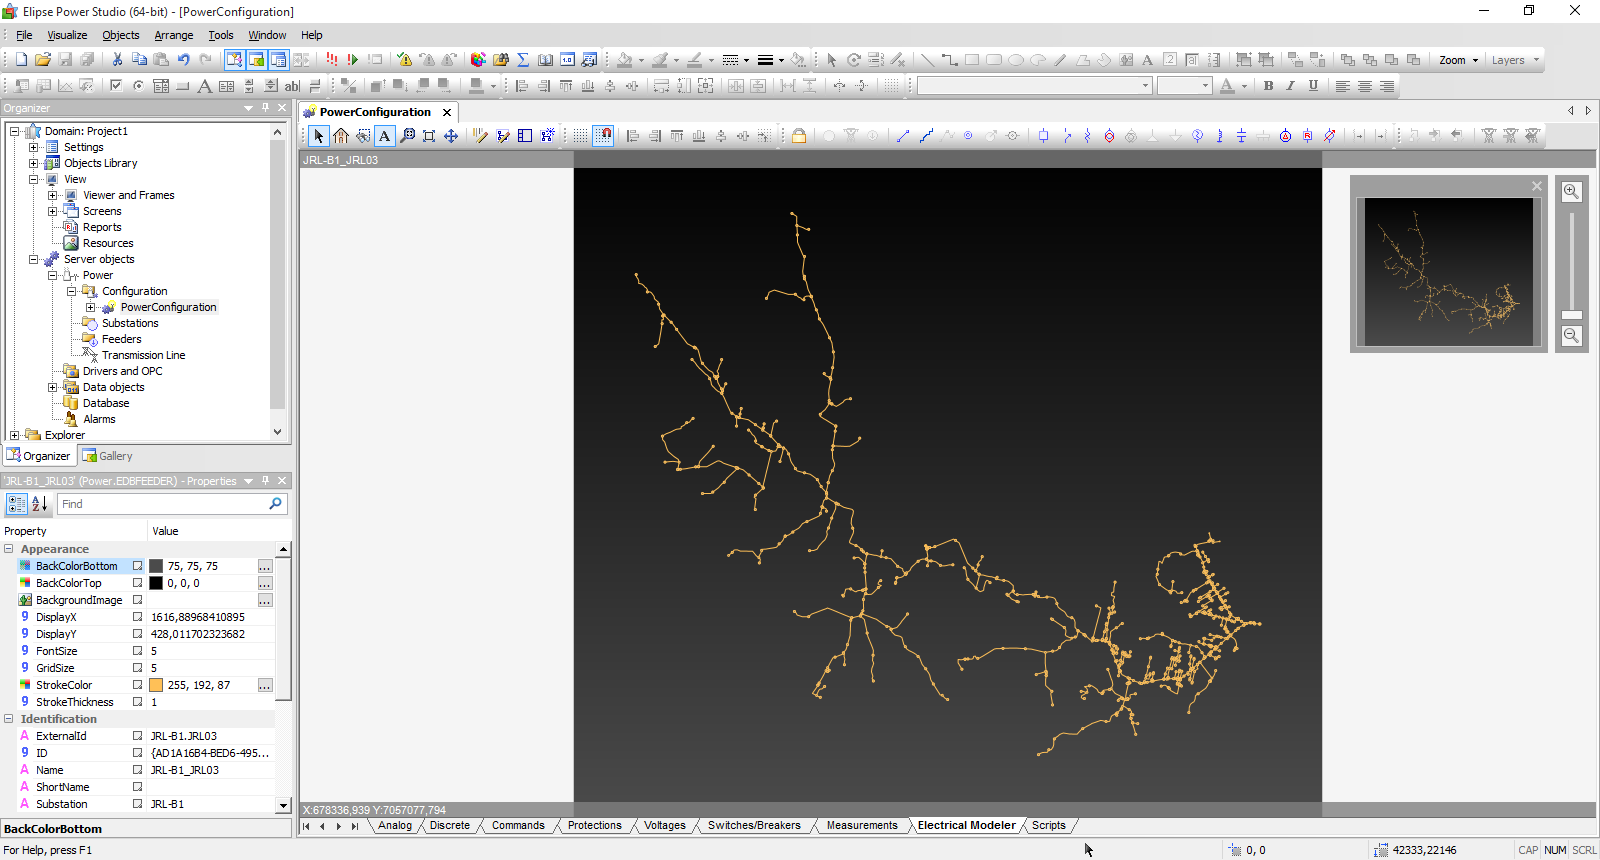
Task: Open the BackgroundImage ellipsis button
Action: 265,600
